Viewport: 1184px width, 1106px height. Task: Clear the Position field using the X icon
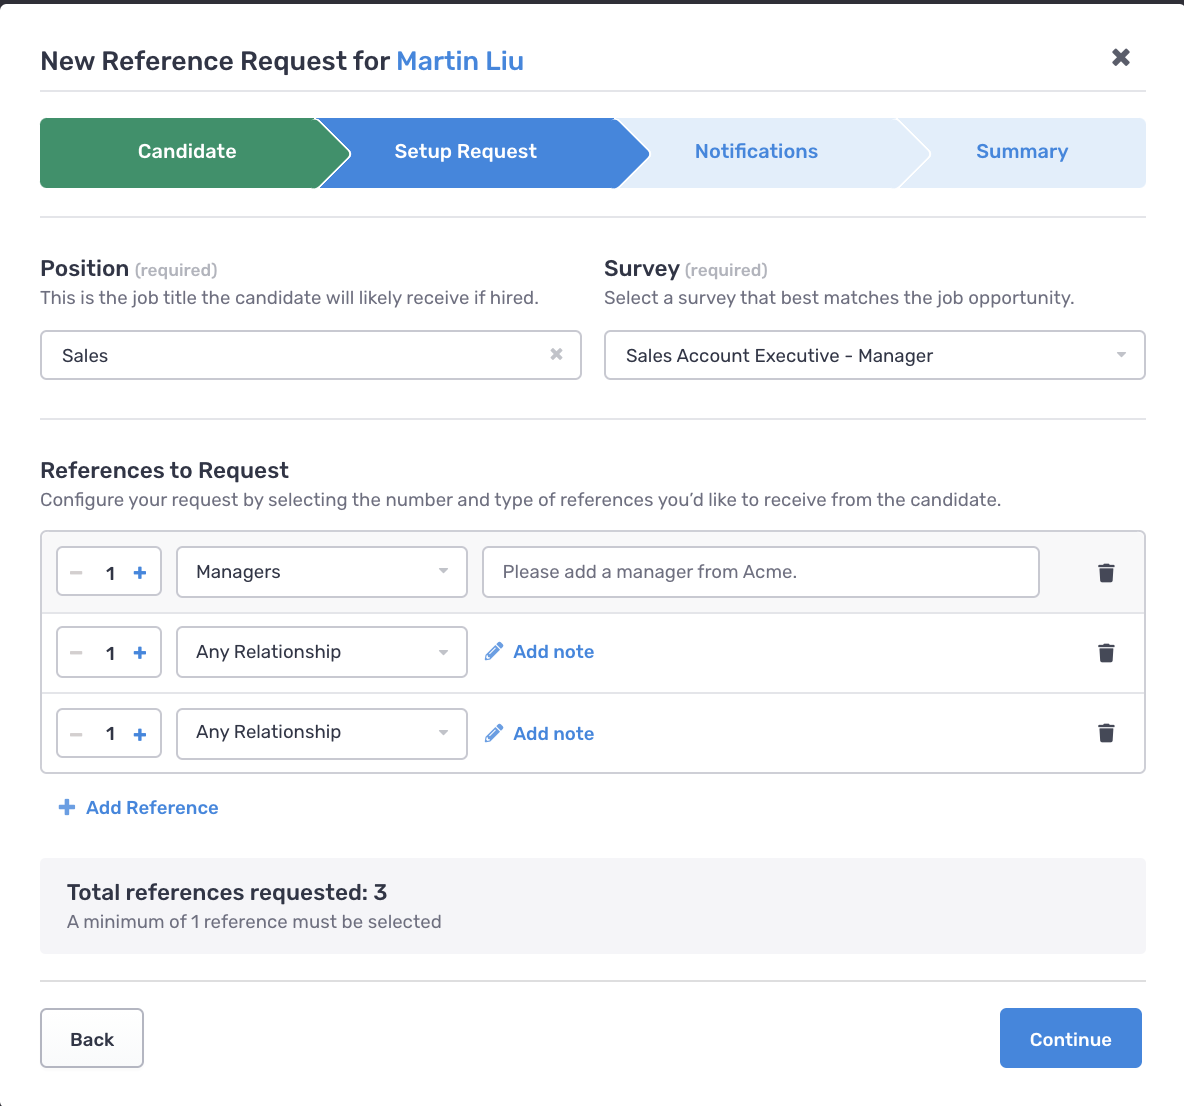[556, 354]
